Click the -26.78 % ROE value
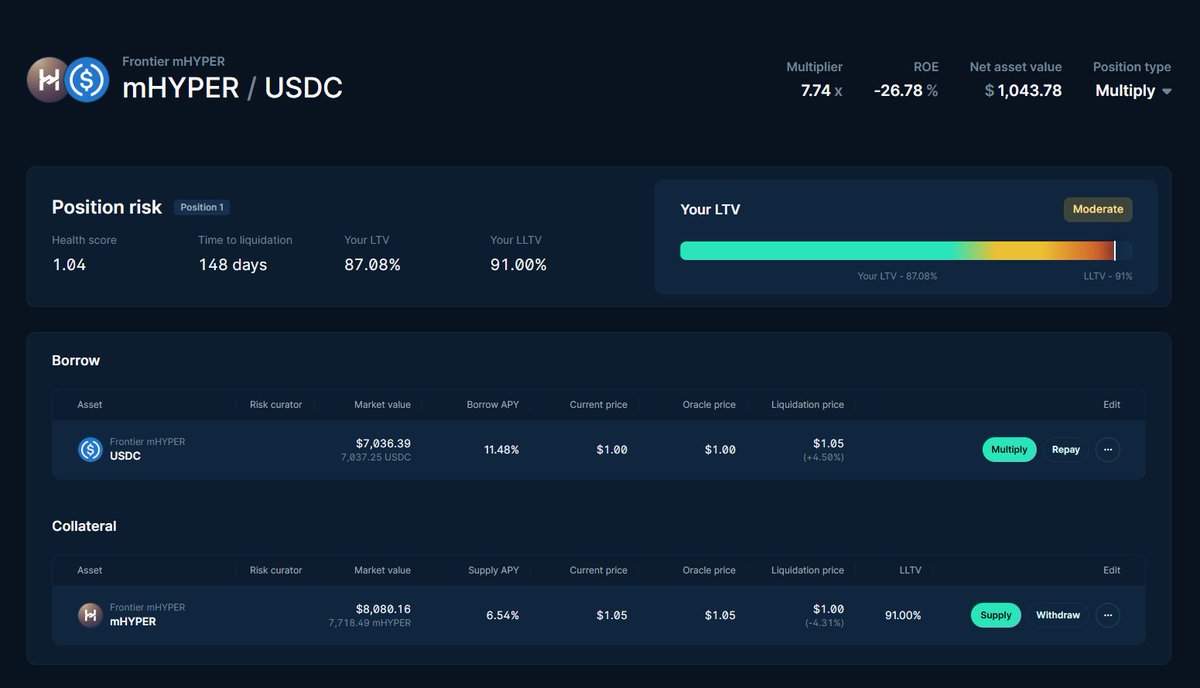 (x=906, y=91)
